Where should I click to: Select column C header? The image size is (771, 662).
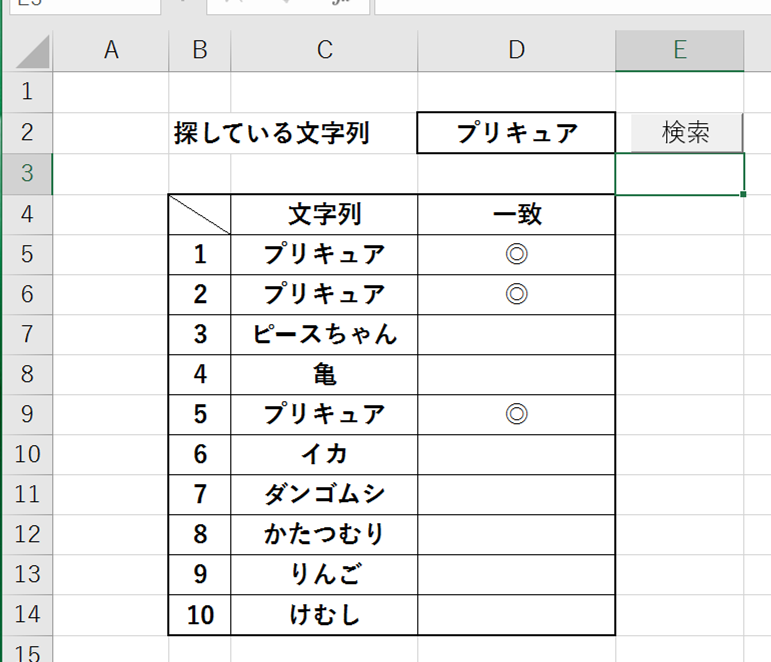324,51
